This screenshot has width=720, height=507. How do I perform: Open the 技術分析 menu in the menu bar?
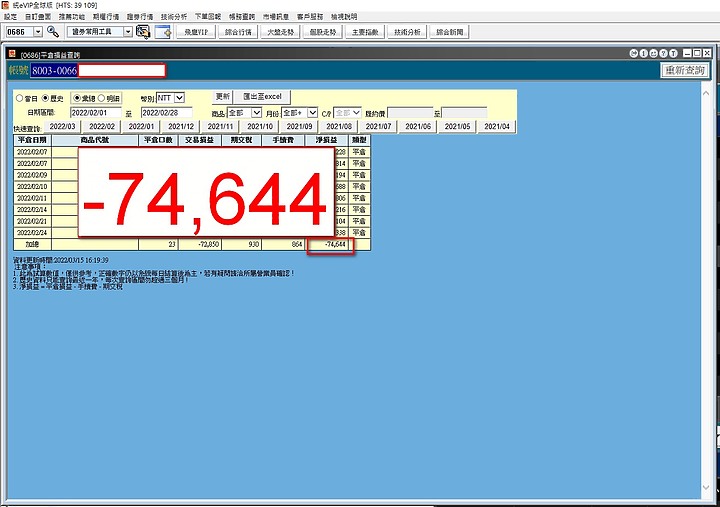pyautogui.click(x=174, y=17)
